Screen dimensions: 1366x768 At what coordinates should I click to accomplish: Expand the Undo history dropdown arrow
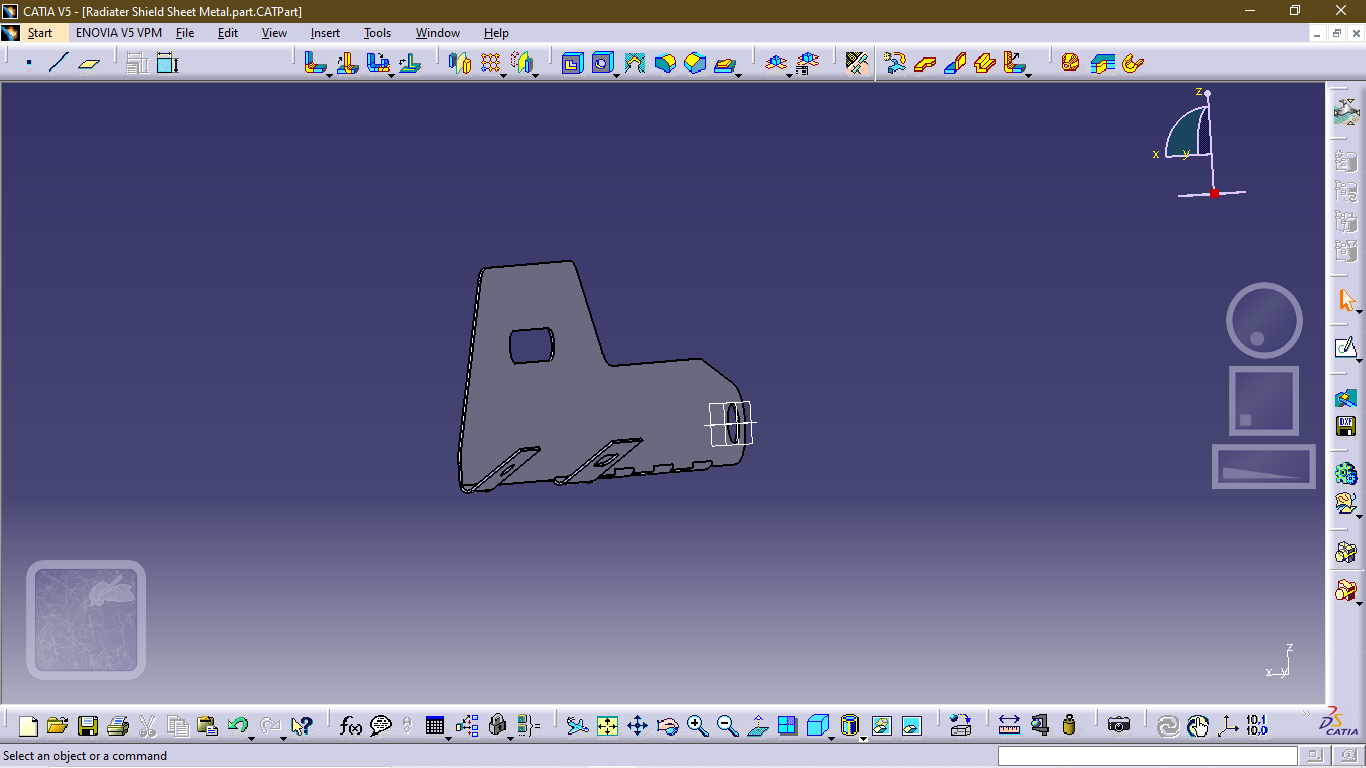(251, 738)
